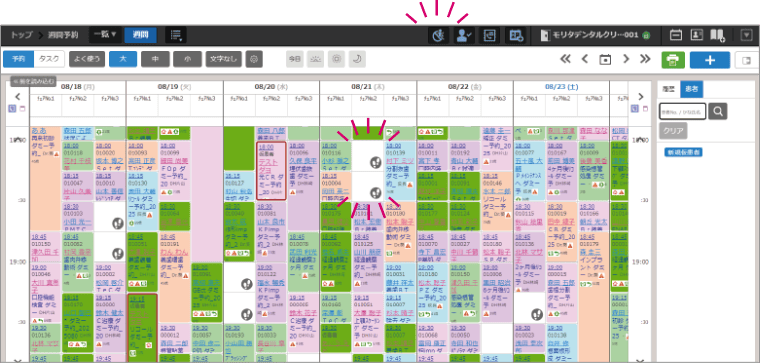Select the sunrise morning time icon

click(316, 59)
